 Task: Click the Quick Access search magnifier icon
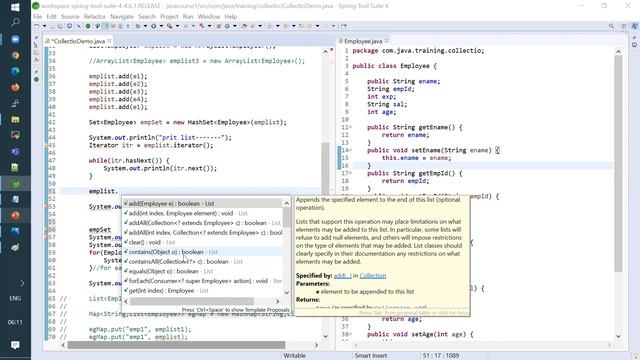click(x=611, y=26)
